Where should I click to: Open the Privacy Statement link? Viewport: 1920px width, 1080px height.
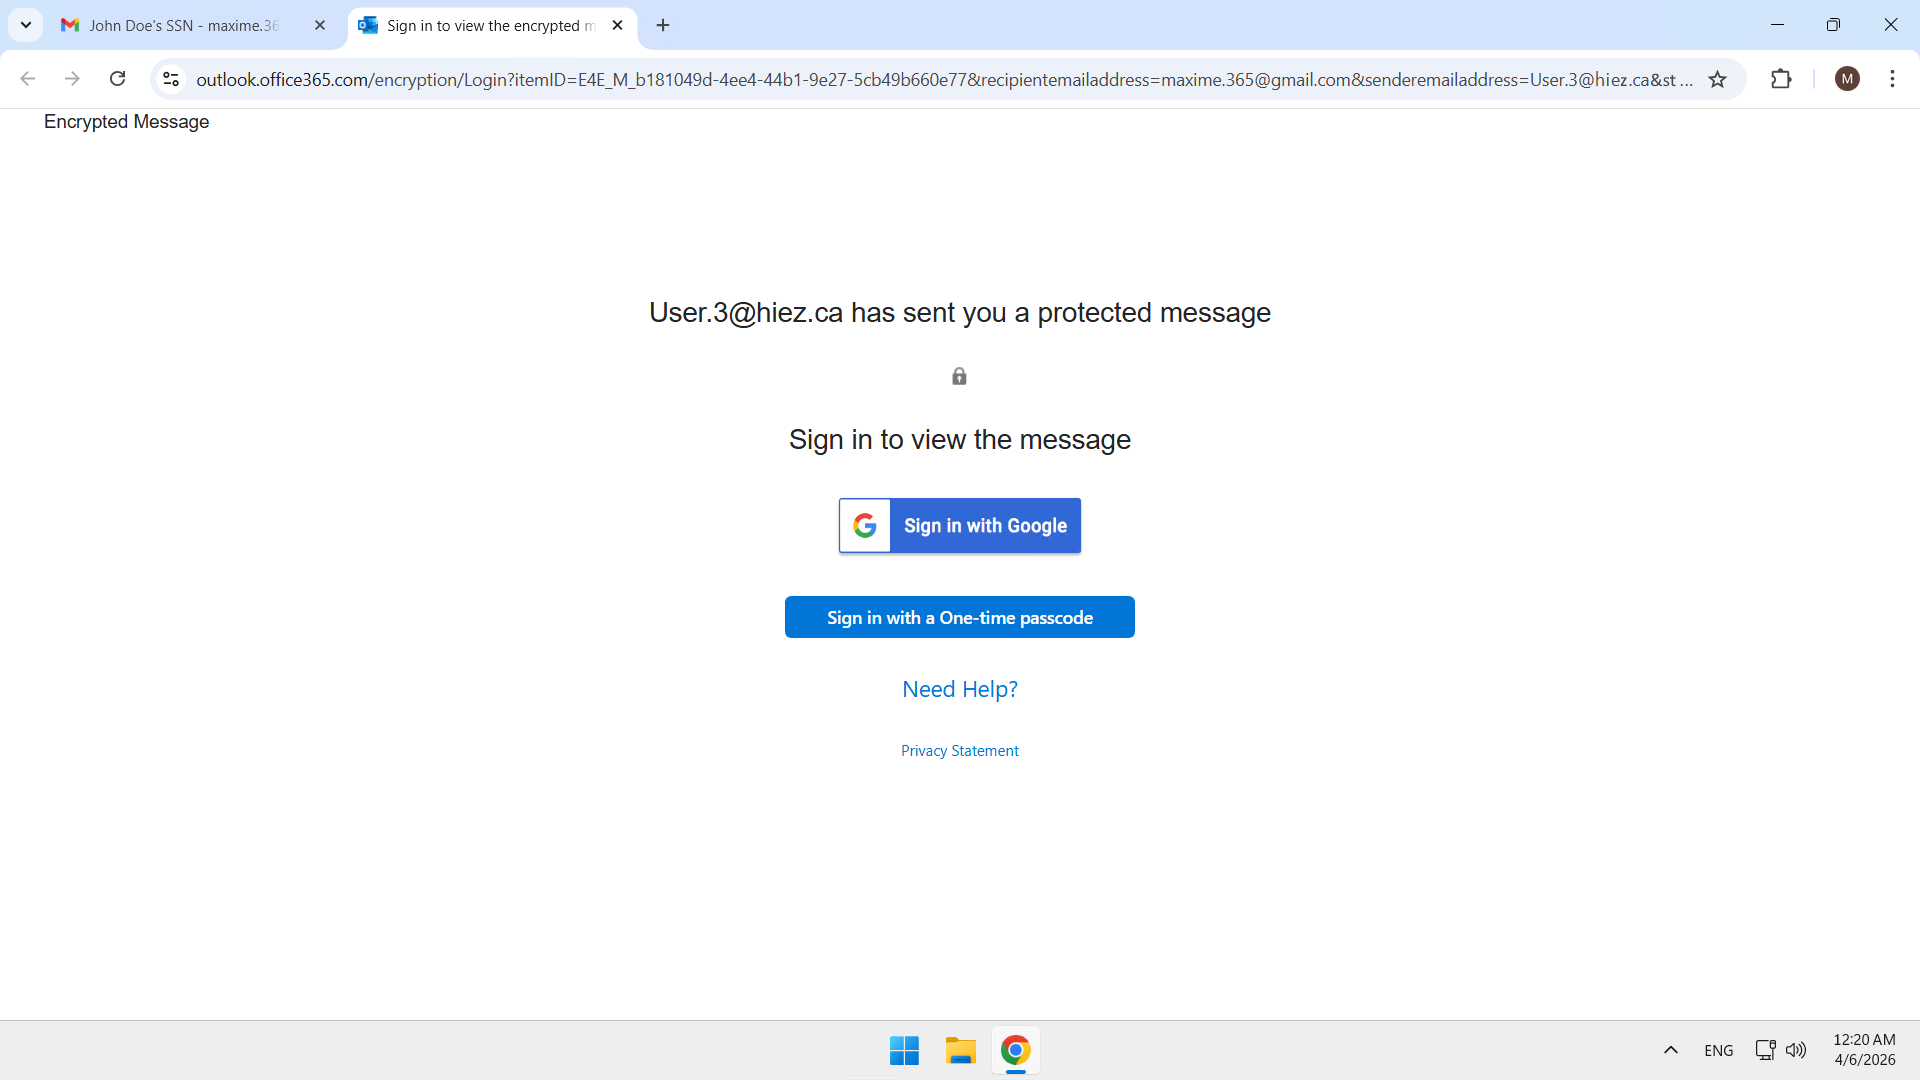click(x=959, y=751)
